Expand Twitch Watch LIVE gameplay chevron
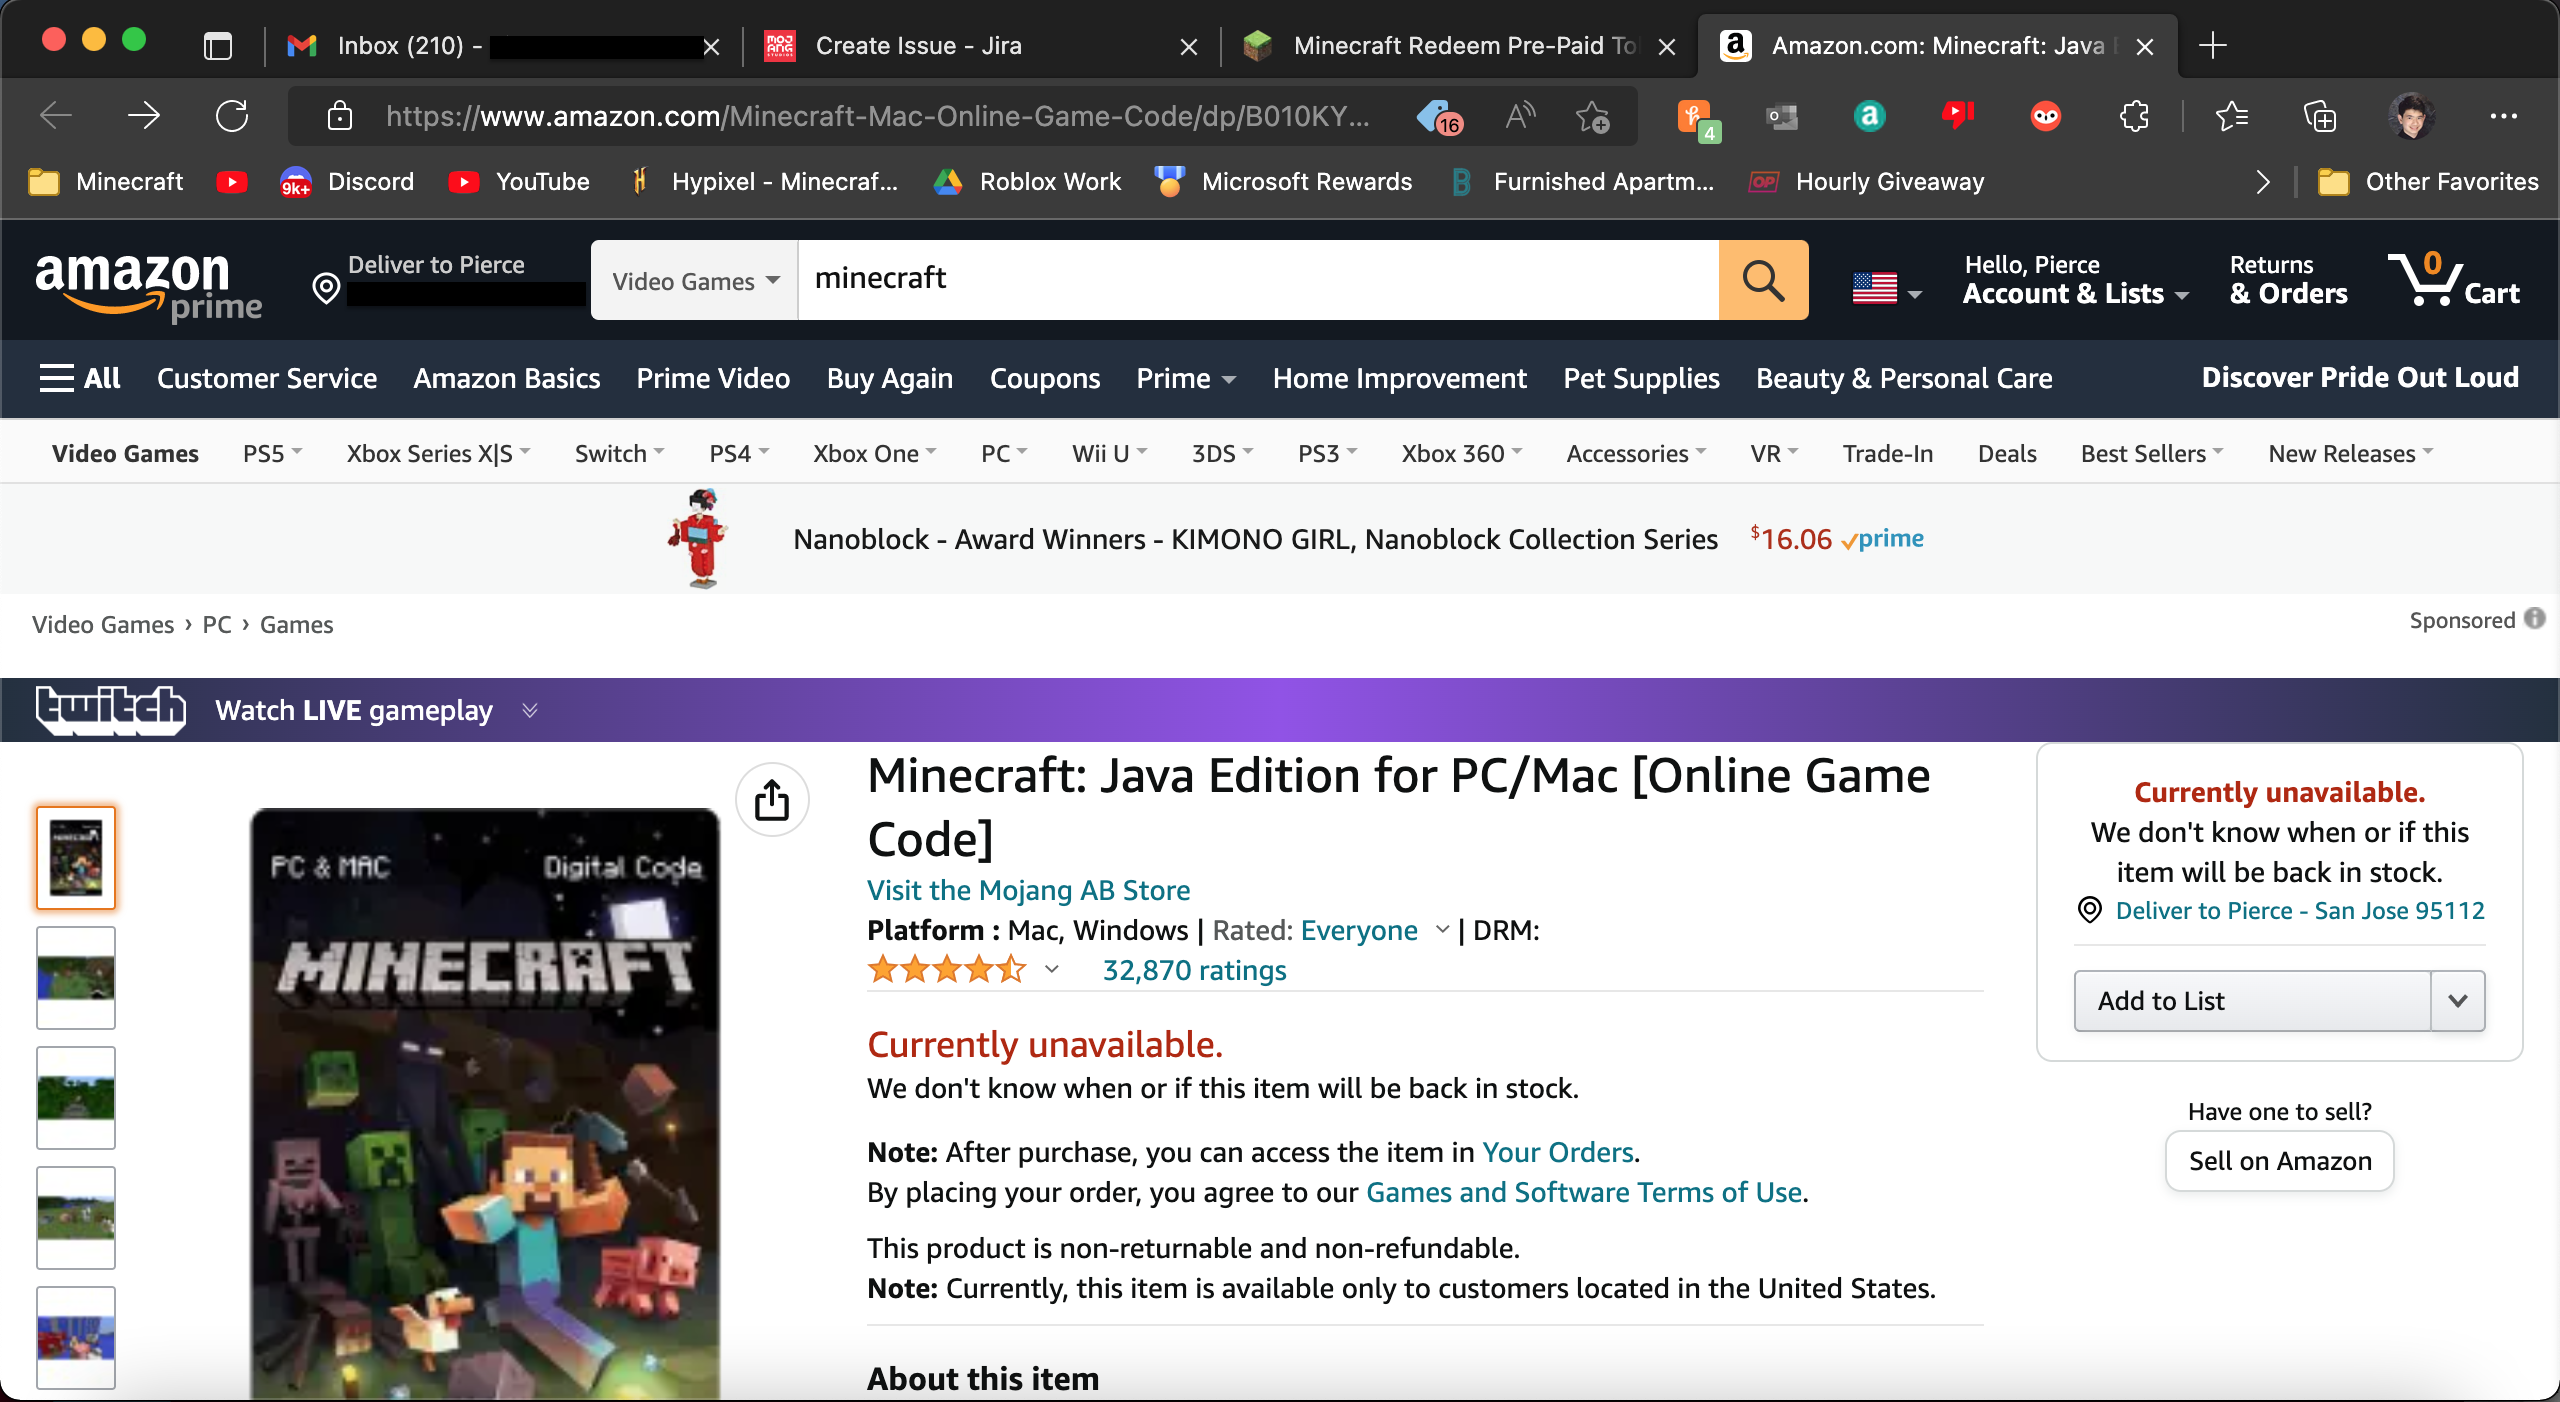 click(530, 710)
